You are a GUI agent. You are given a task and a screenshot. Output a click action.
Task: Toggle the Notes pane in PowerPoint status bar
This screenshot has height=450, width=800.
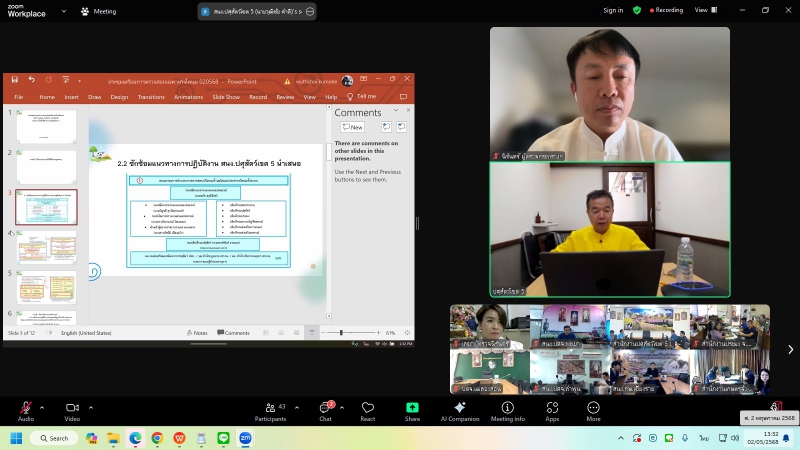196,333
